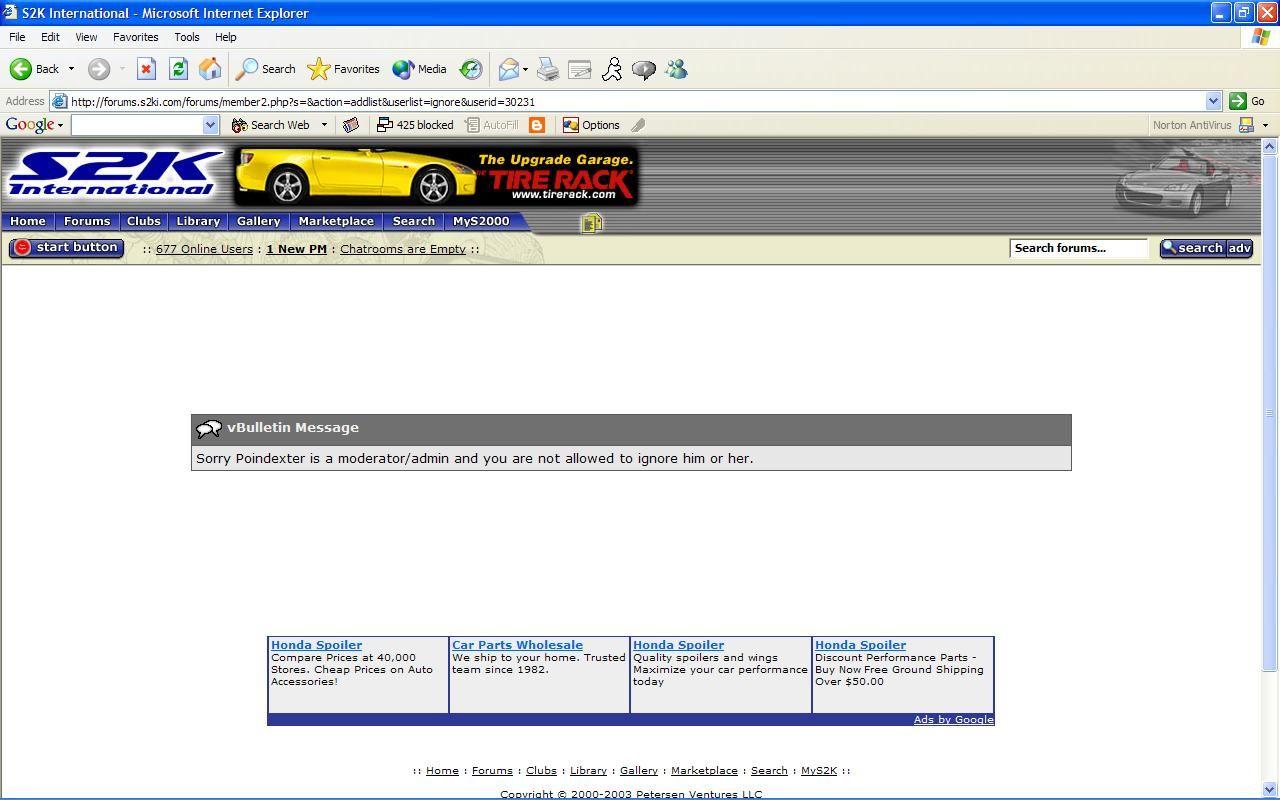Open the Mail toolbar icon

(509, 69)
